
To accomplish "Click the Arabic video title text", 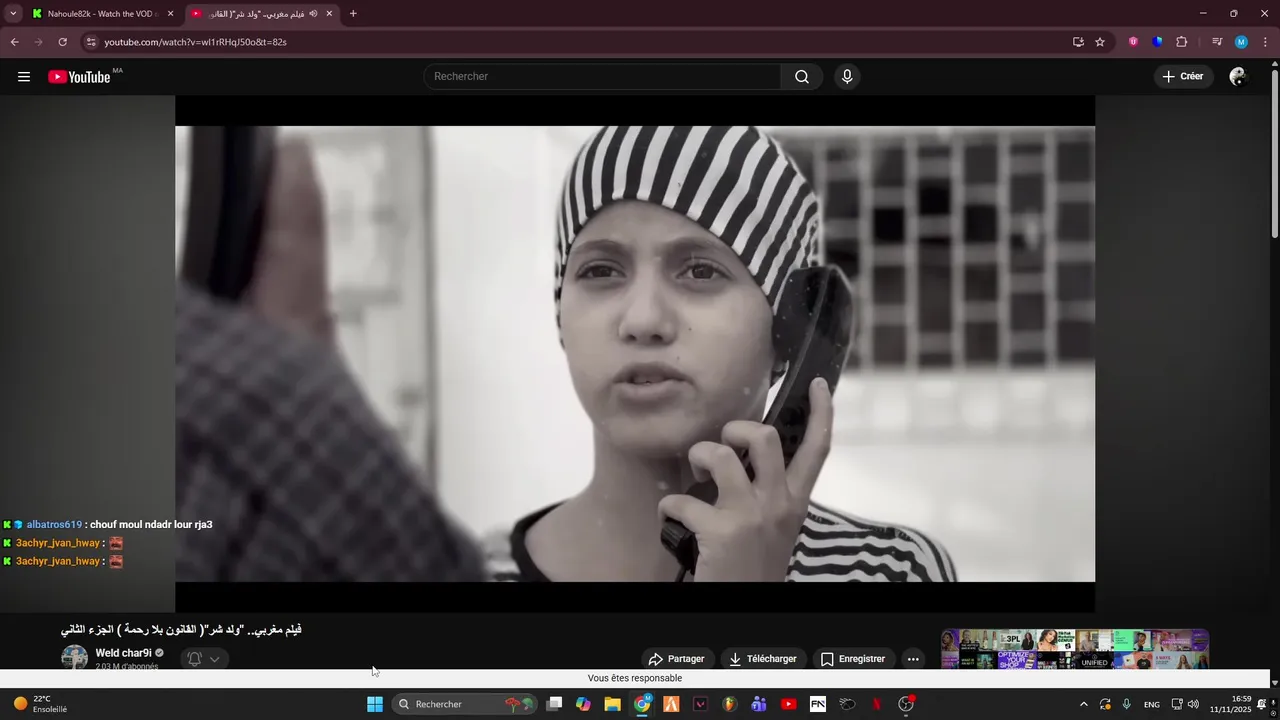I will (181, 630).
